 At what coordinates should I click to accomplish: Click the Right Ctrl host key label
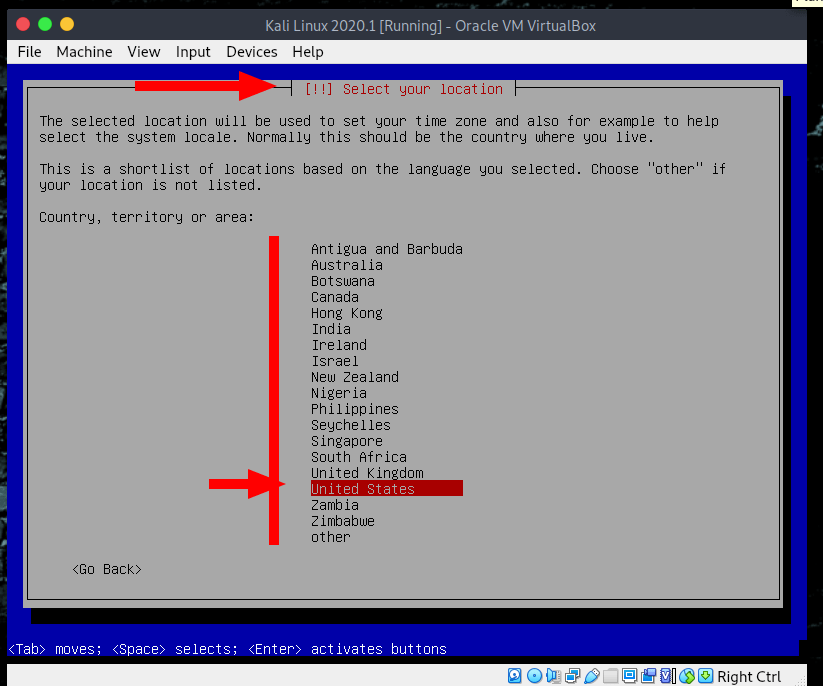(x=749, y=677)
